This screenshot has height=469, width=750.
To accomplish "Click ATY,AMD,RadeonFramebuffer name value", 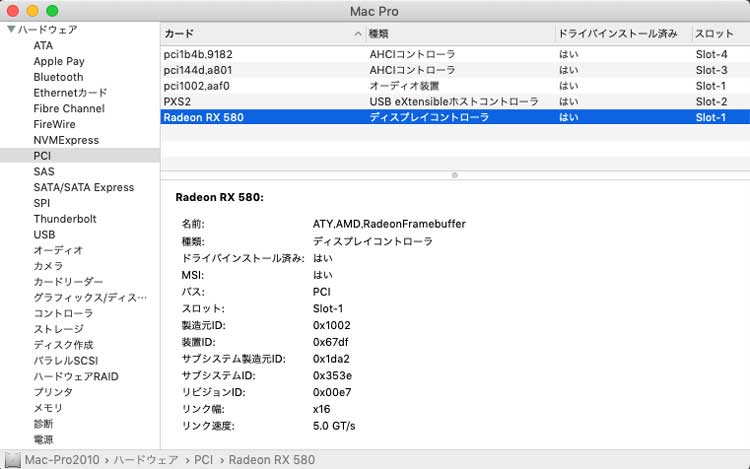I will pyautogui.click(x=389, y=224).
